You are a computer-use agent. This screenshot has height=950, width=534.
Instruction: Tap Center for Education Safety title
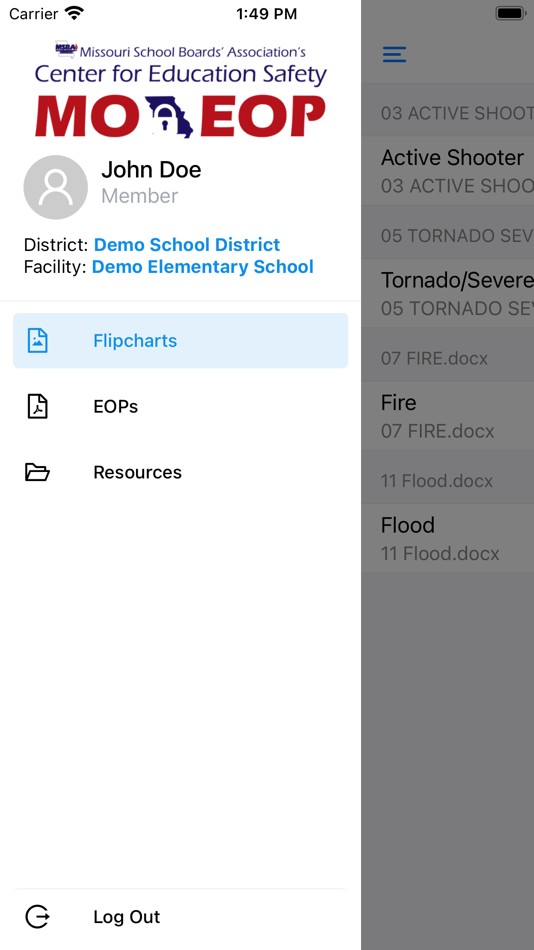pos(181,74)
